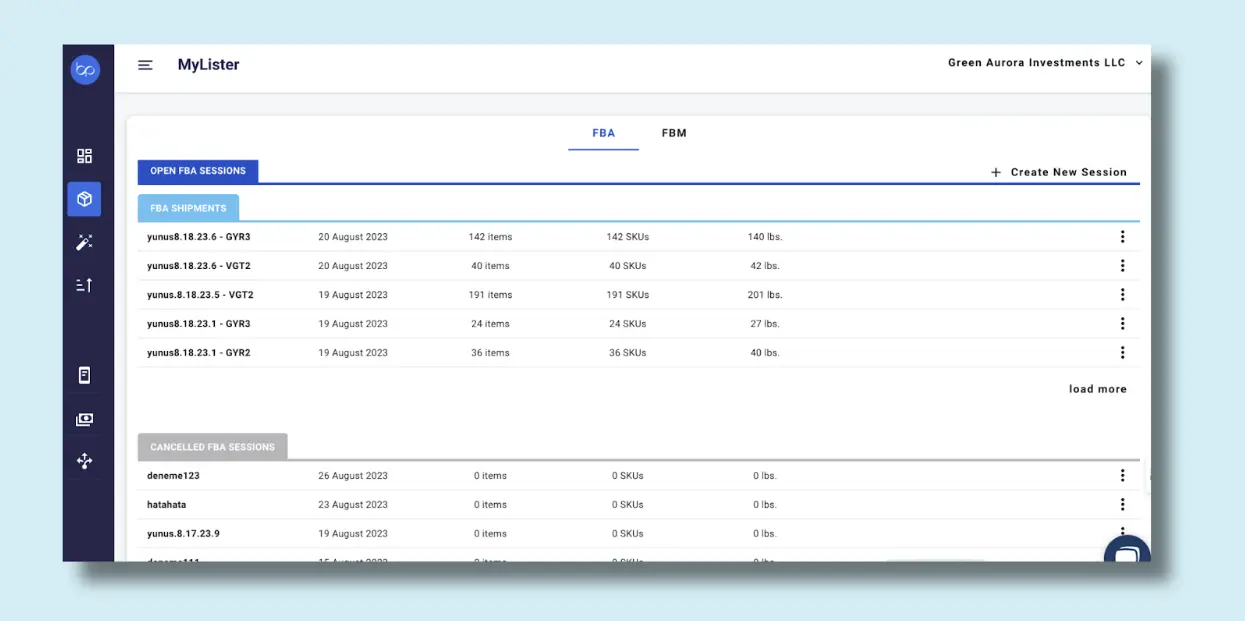Screen dimensions: 1245x621
Task: Open the dashboard grid icon in sidebar
Action: point(84,156)
